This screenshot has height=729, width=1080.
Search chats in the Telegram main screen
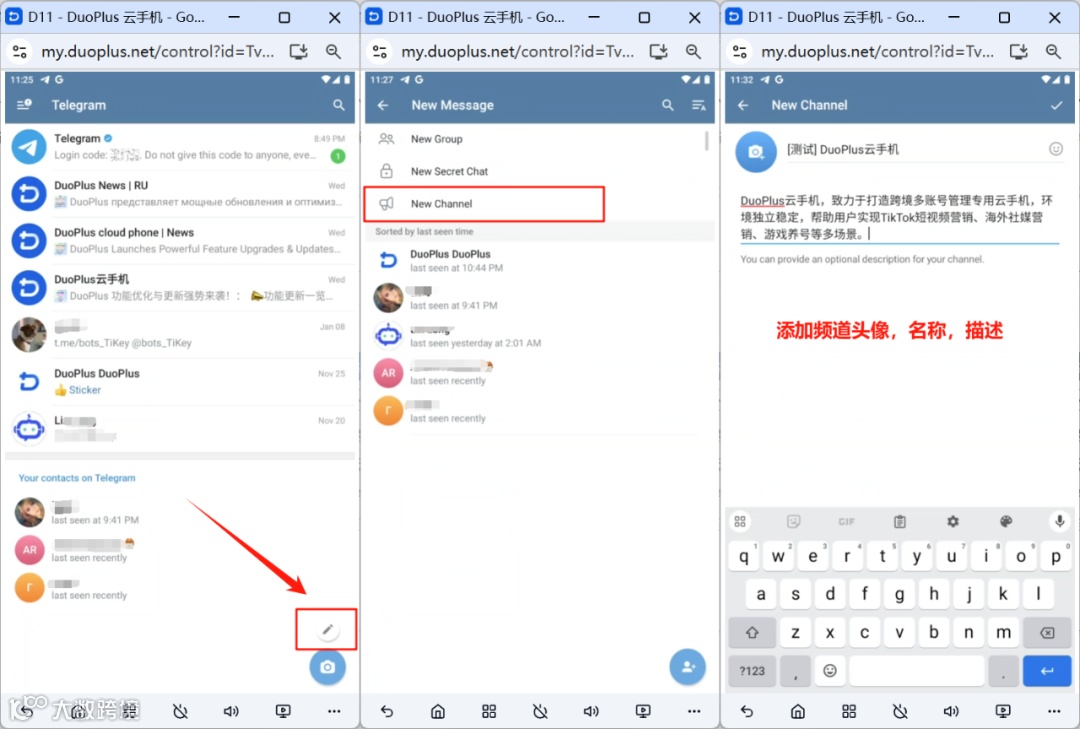pos(338,105)
